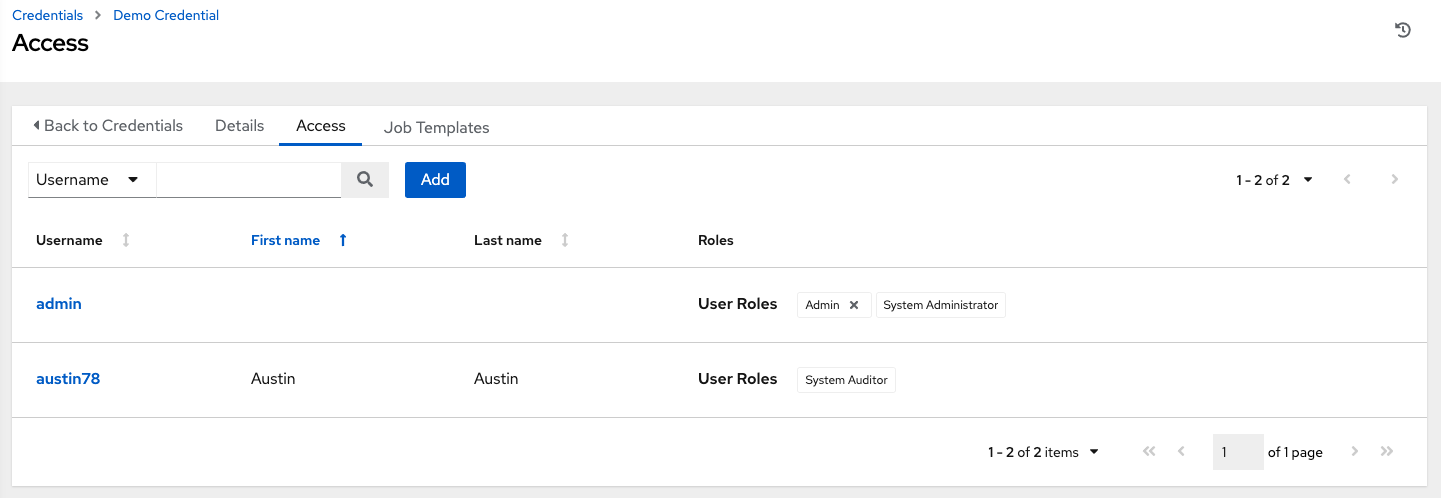This screenshot has width=1441, height=498.
Task: Remove the Admin role chip
Action: (854, 305)
